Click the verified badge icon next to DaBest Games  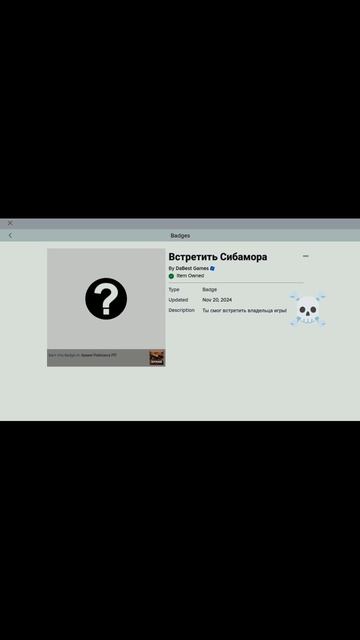[x=212, y=268]
